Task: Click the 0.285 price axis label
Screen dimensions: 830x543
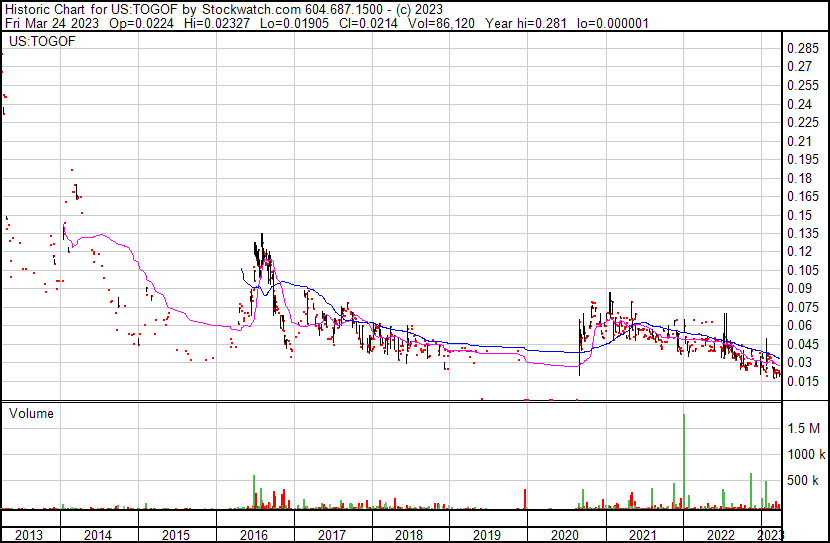Action: point(804,49)
